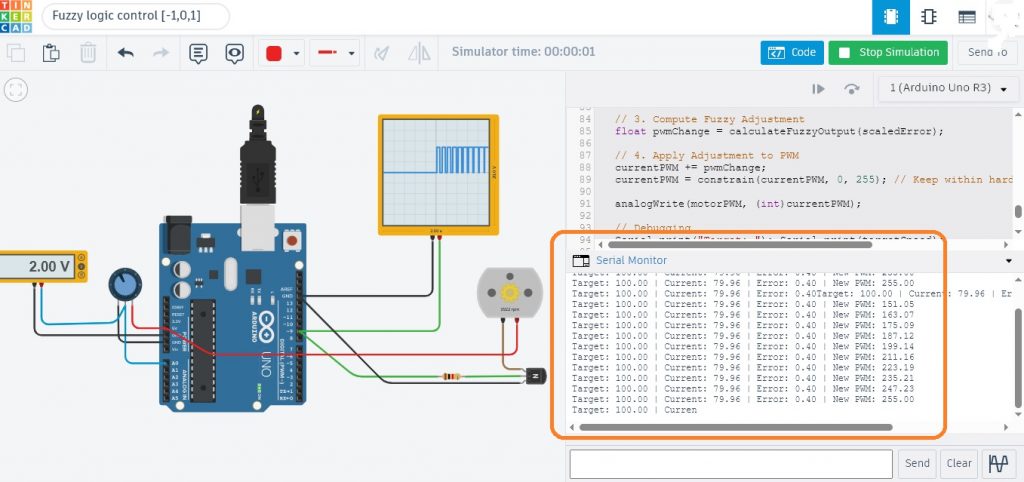Click the Tinkercad logo
Screen dimensions: 1024x482
[x=14, y=16]
